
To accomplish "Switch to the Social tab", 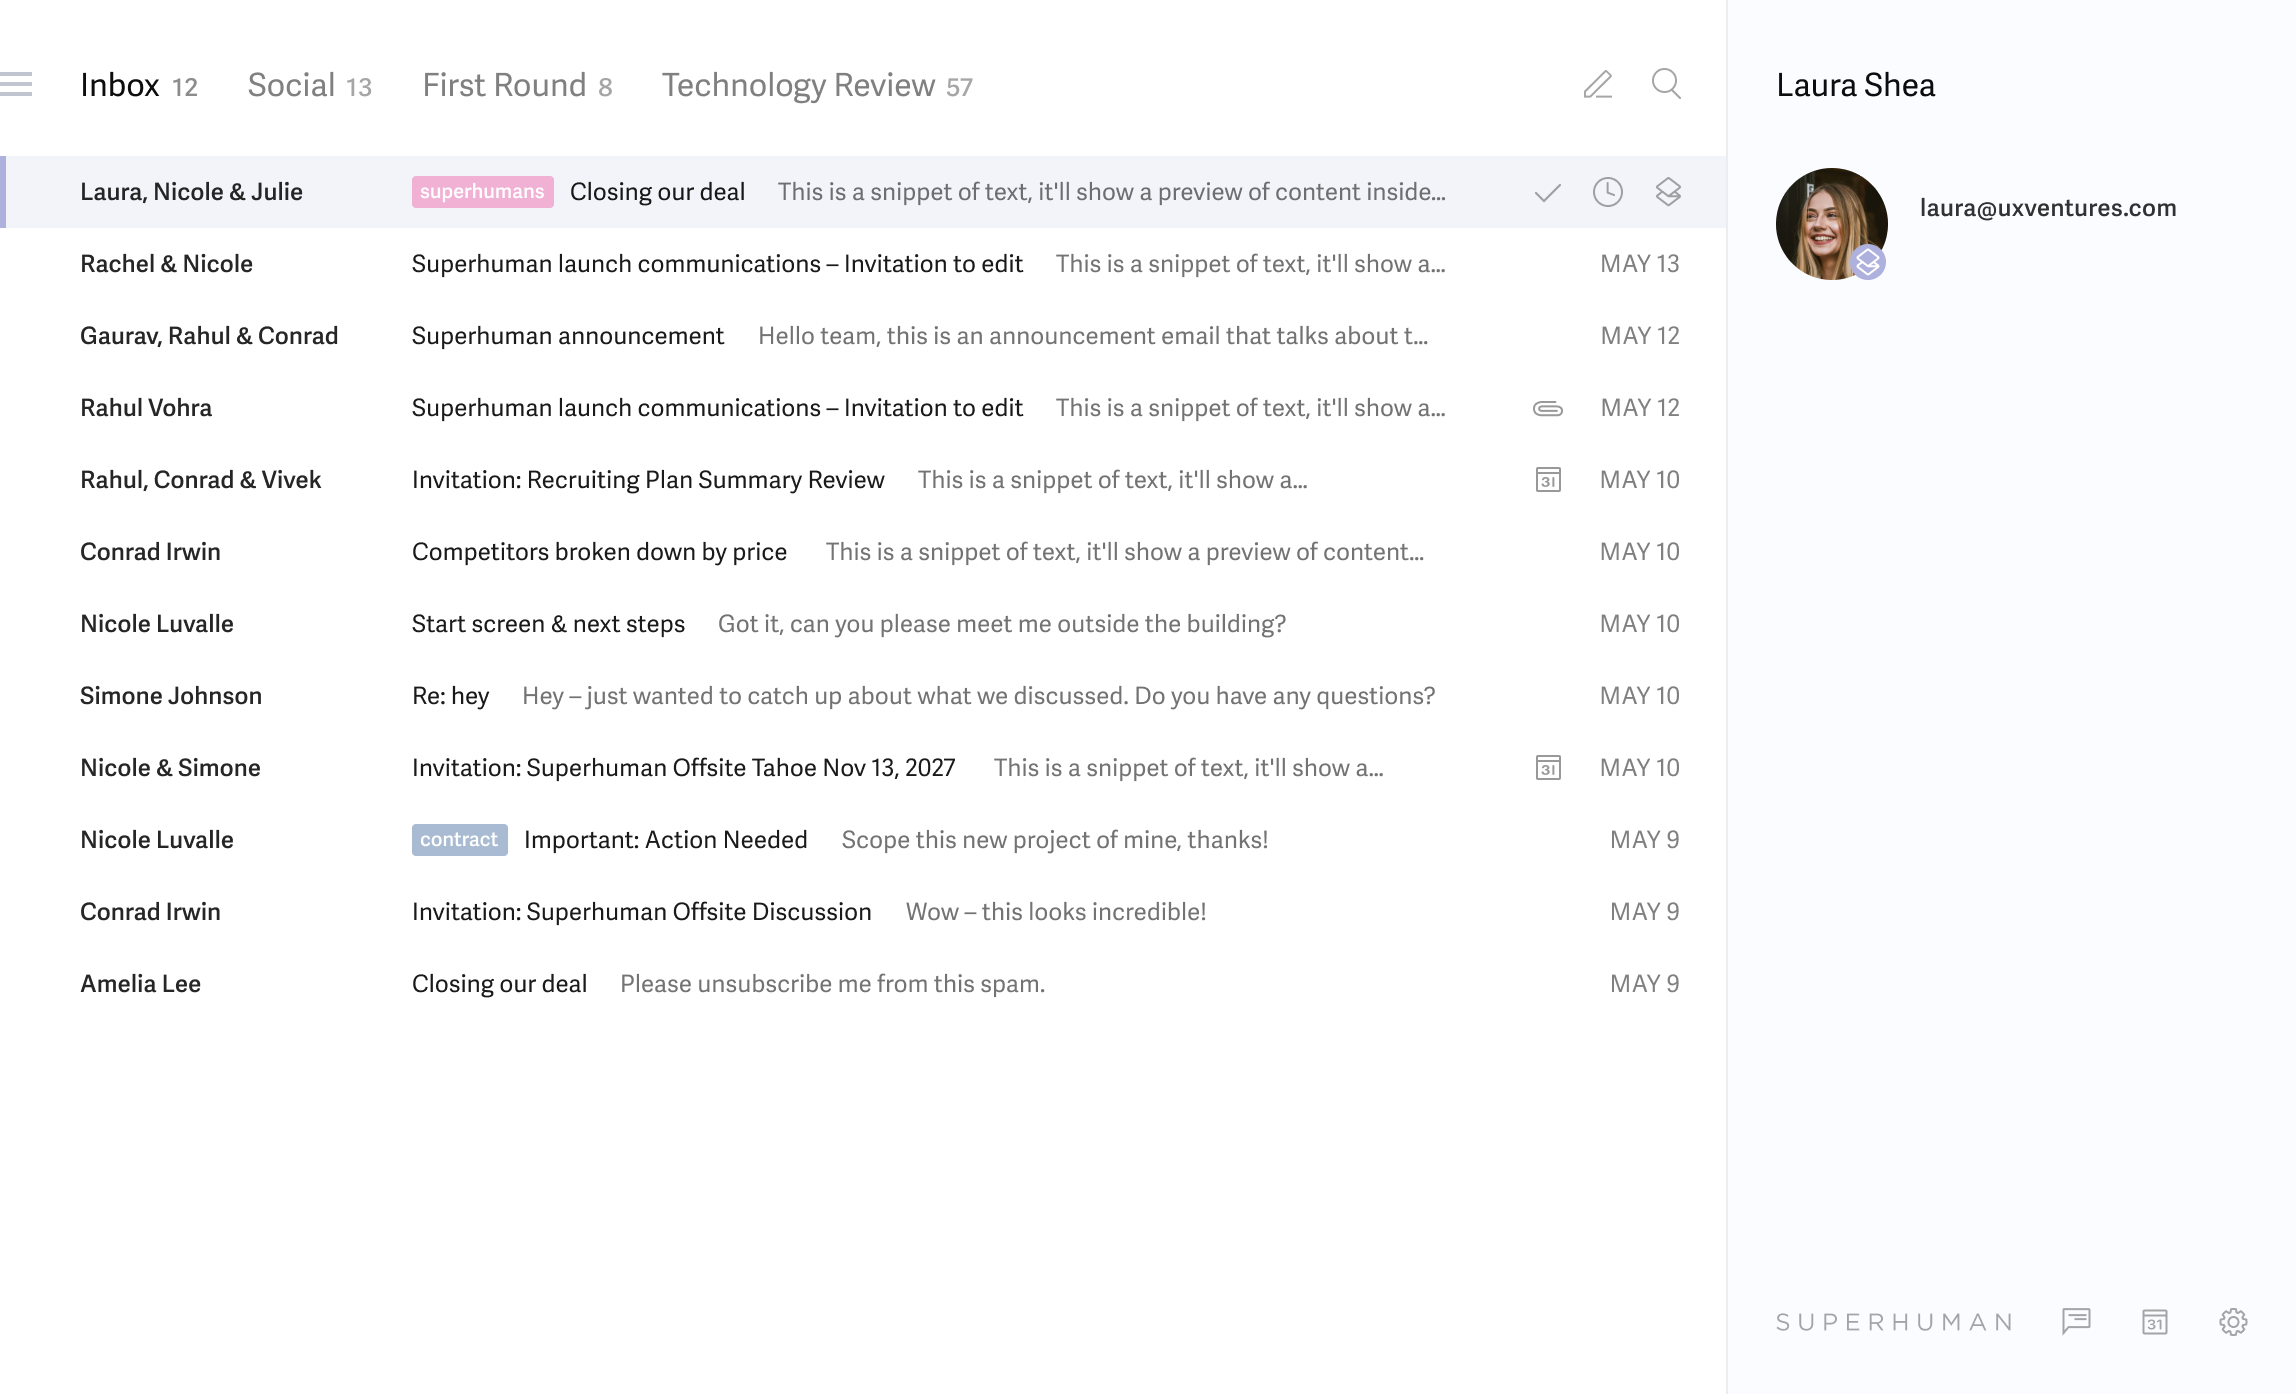I will (309, 85).
